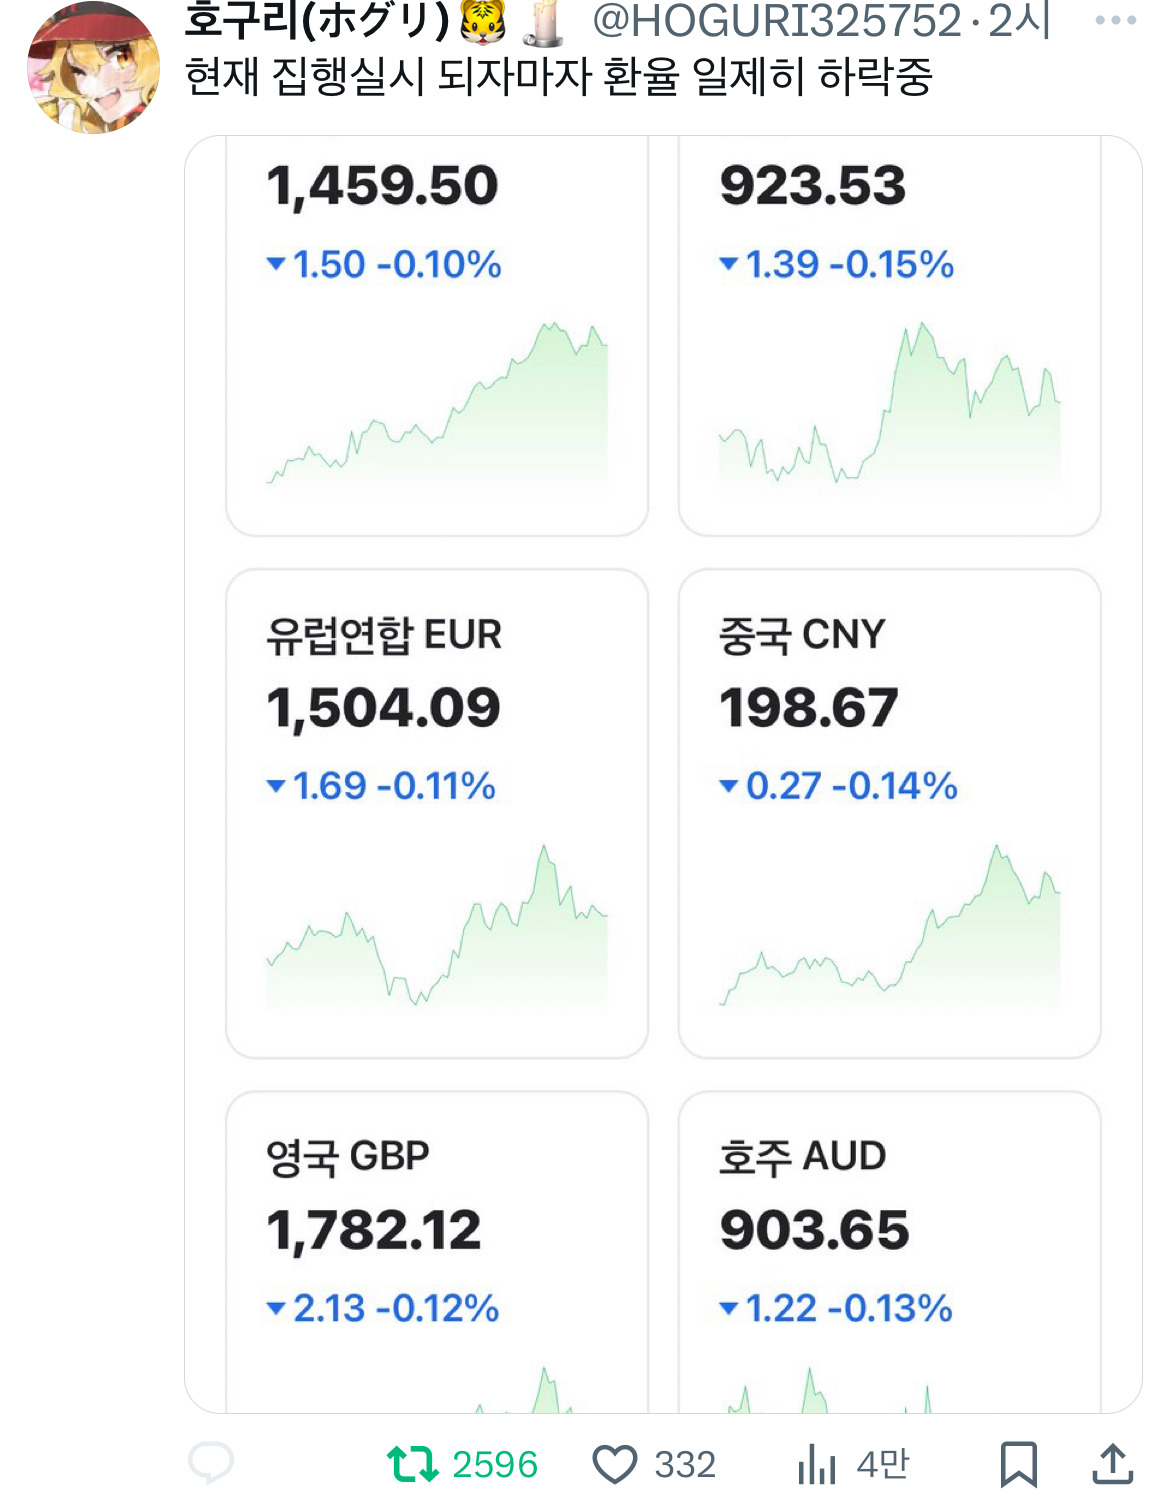This screenshot has width=1170, height=1493.
Task: Click the CNY price chart graph
Action: [x=889, y=930]
